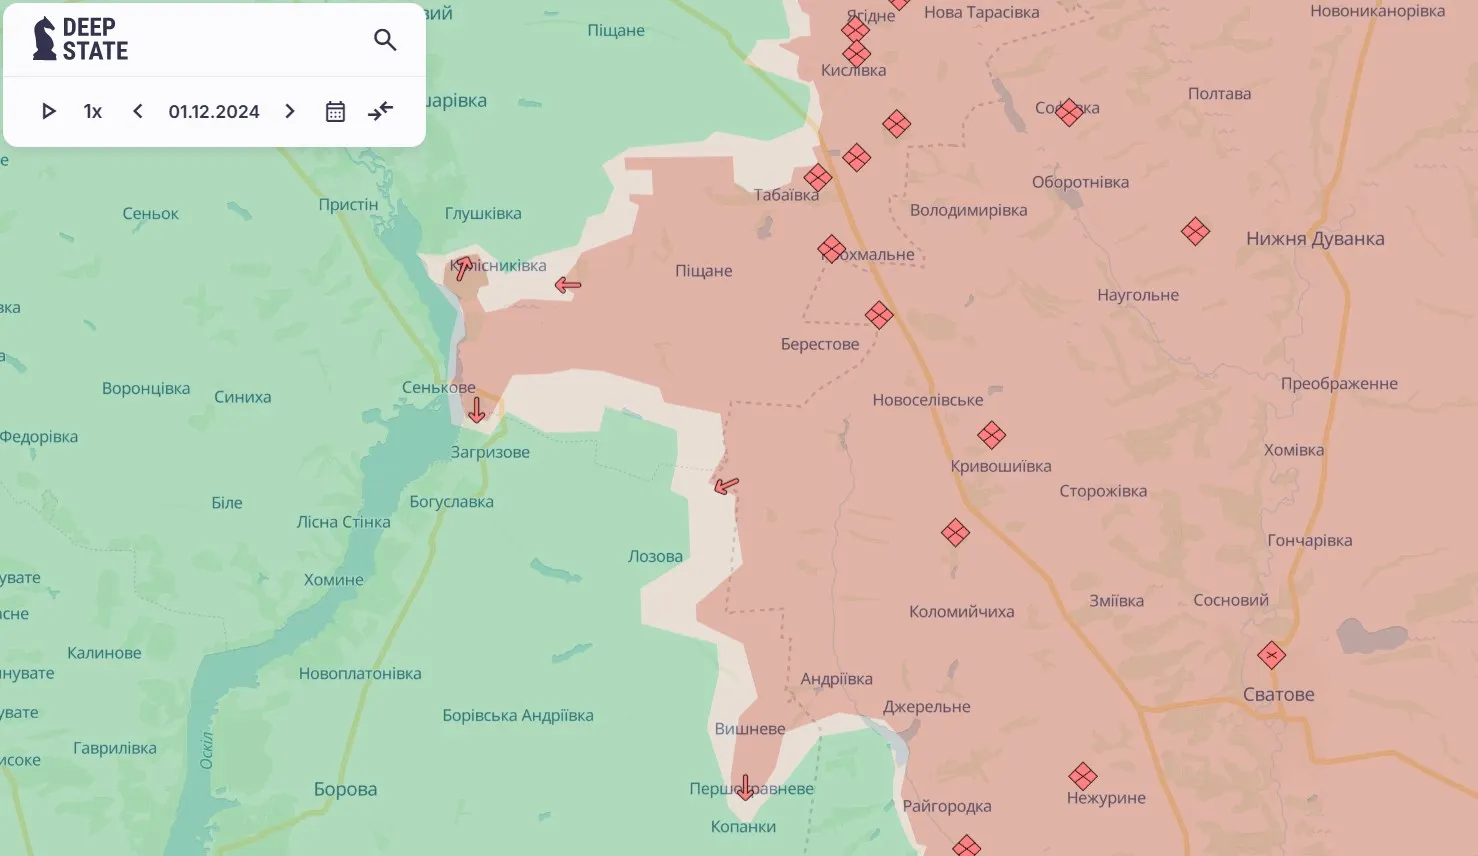Click the attack arrow west of Піщане
Screen dimensions: 1478x856
click(x=568, y=285)
